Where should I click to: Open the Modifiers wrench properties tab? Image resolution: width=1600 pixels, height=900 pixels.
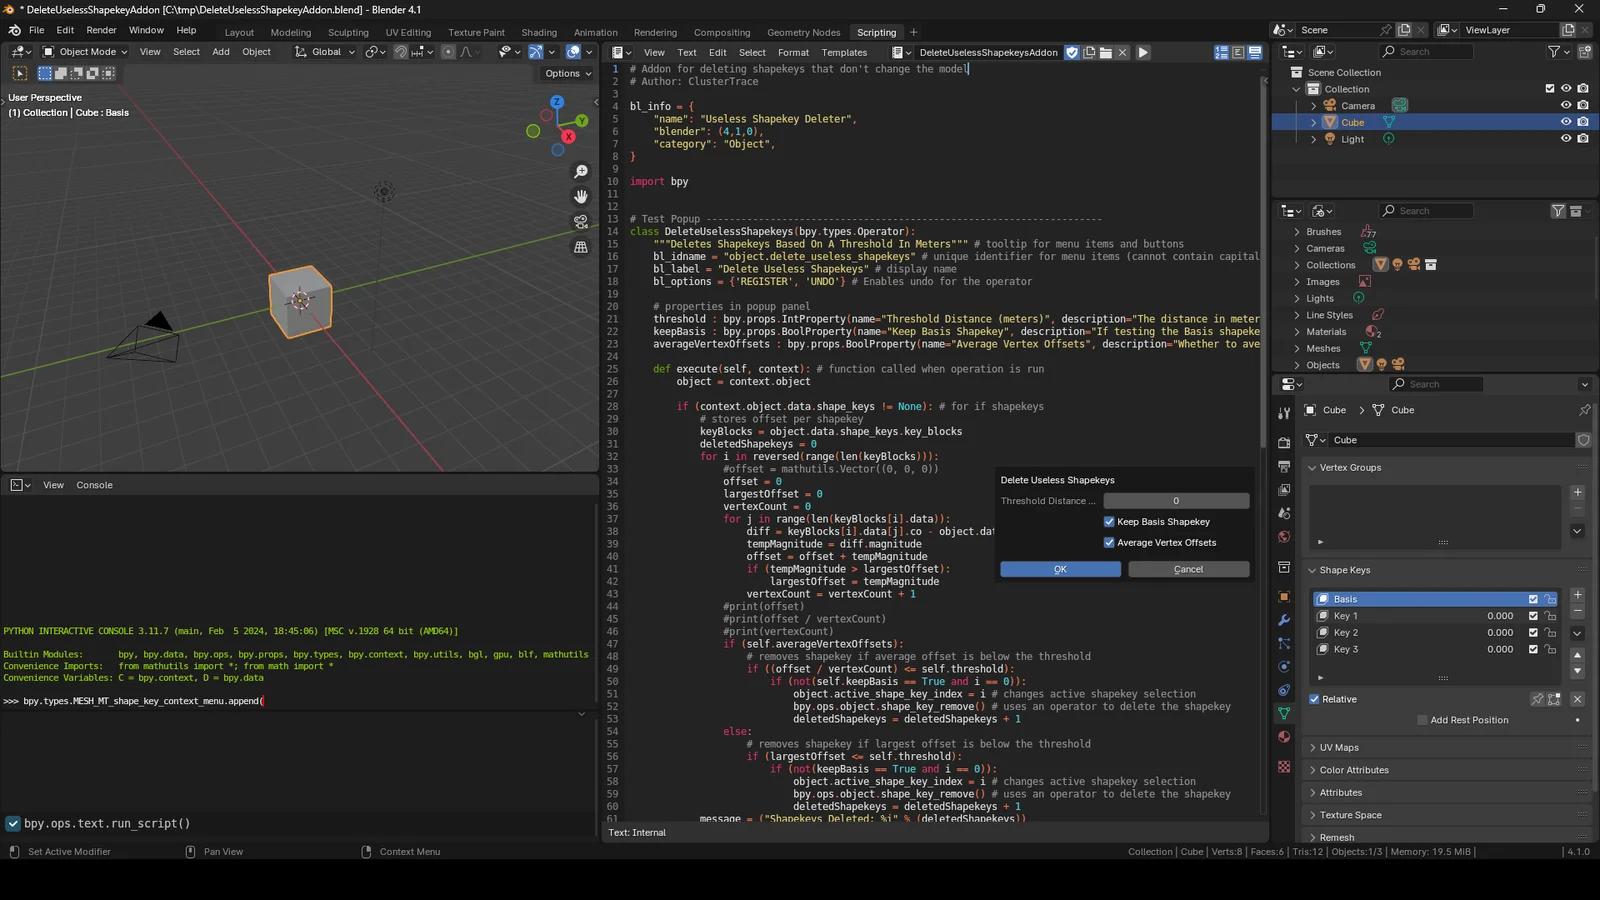coord(1284,620)
